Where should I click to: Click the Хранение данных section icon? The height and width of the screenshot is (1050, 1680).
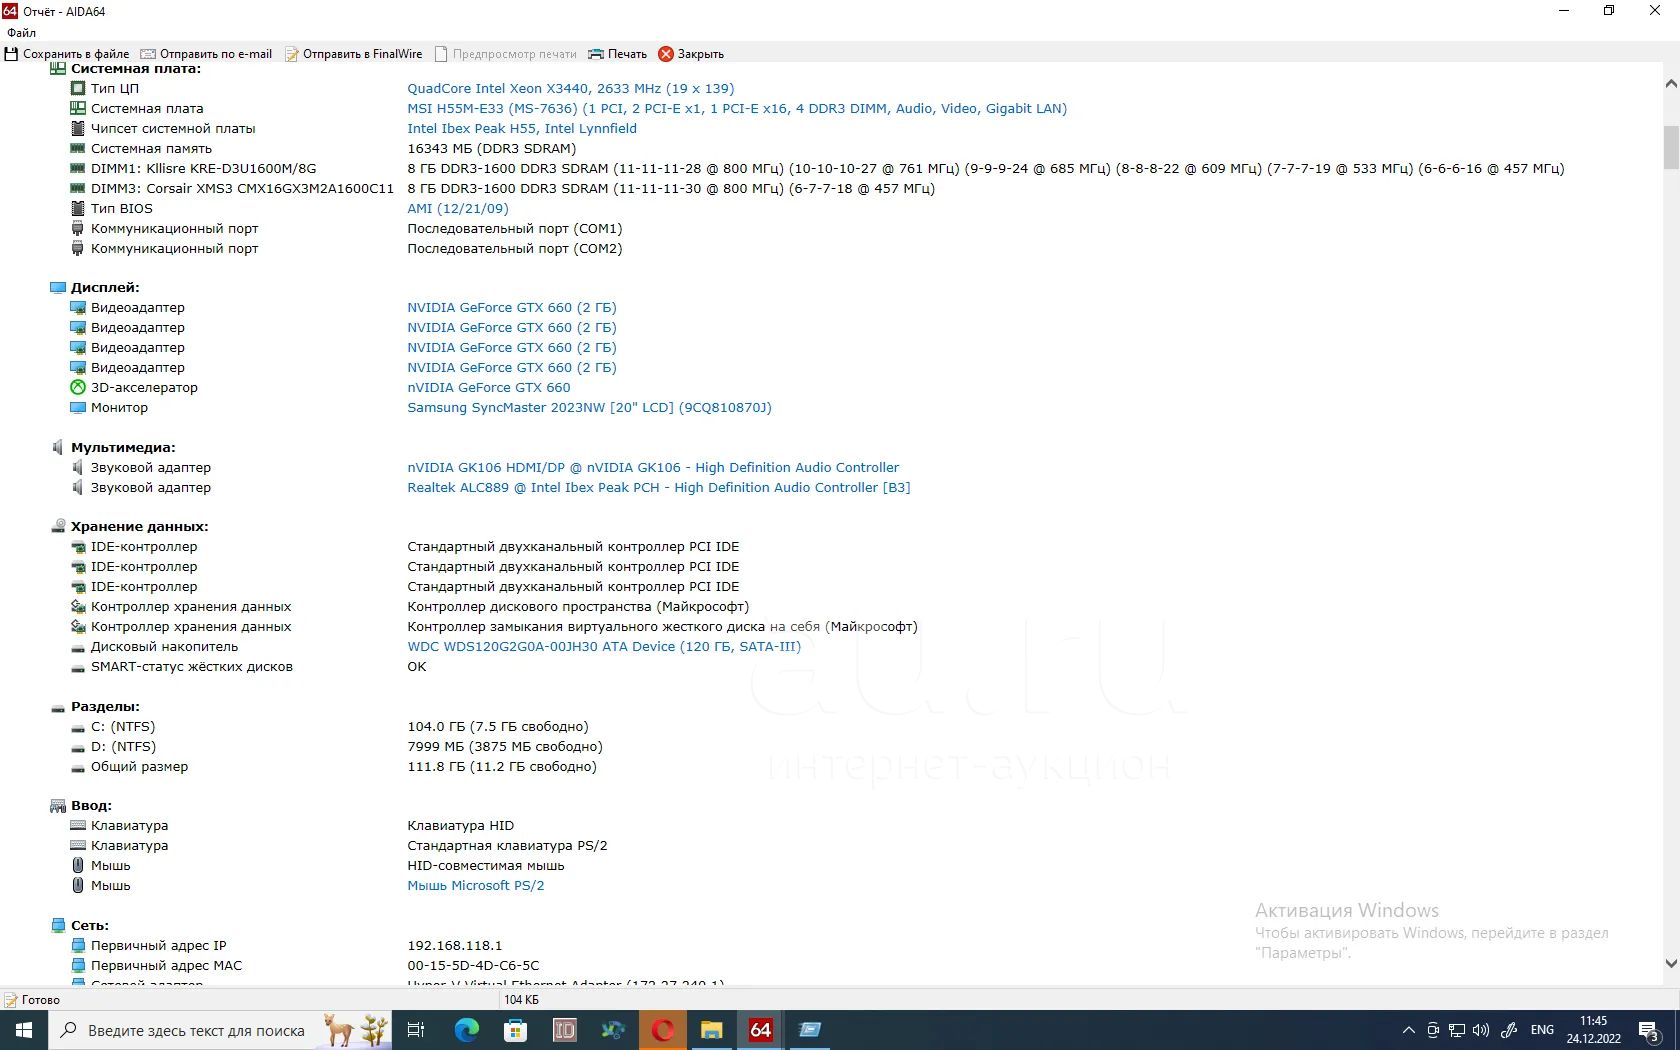pos(58,526)
